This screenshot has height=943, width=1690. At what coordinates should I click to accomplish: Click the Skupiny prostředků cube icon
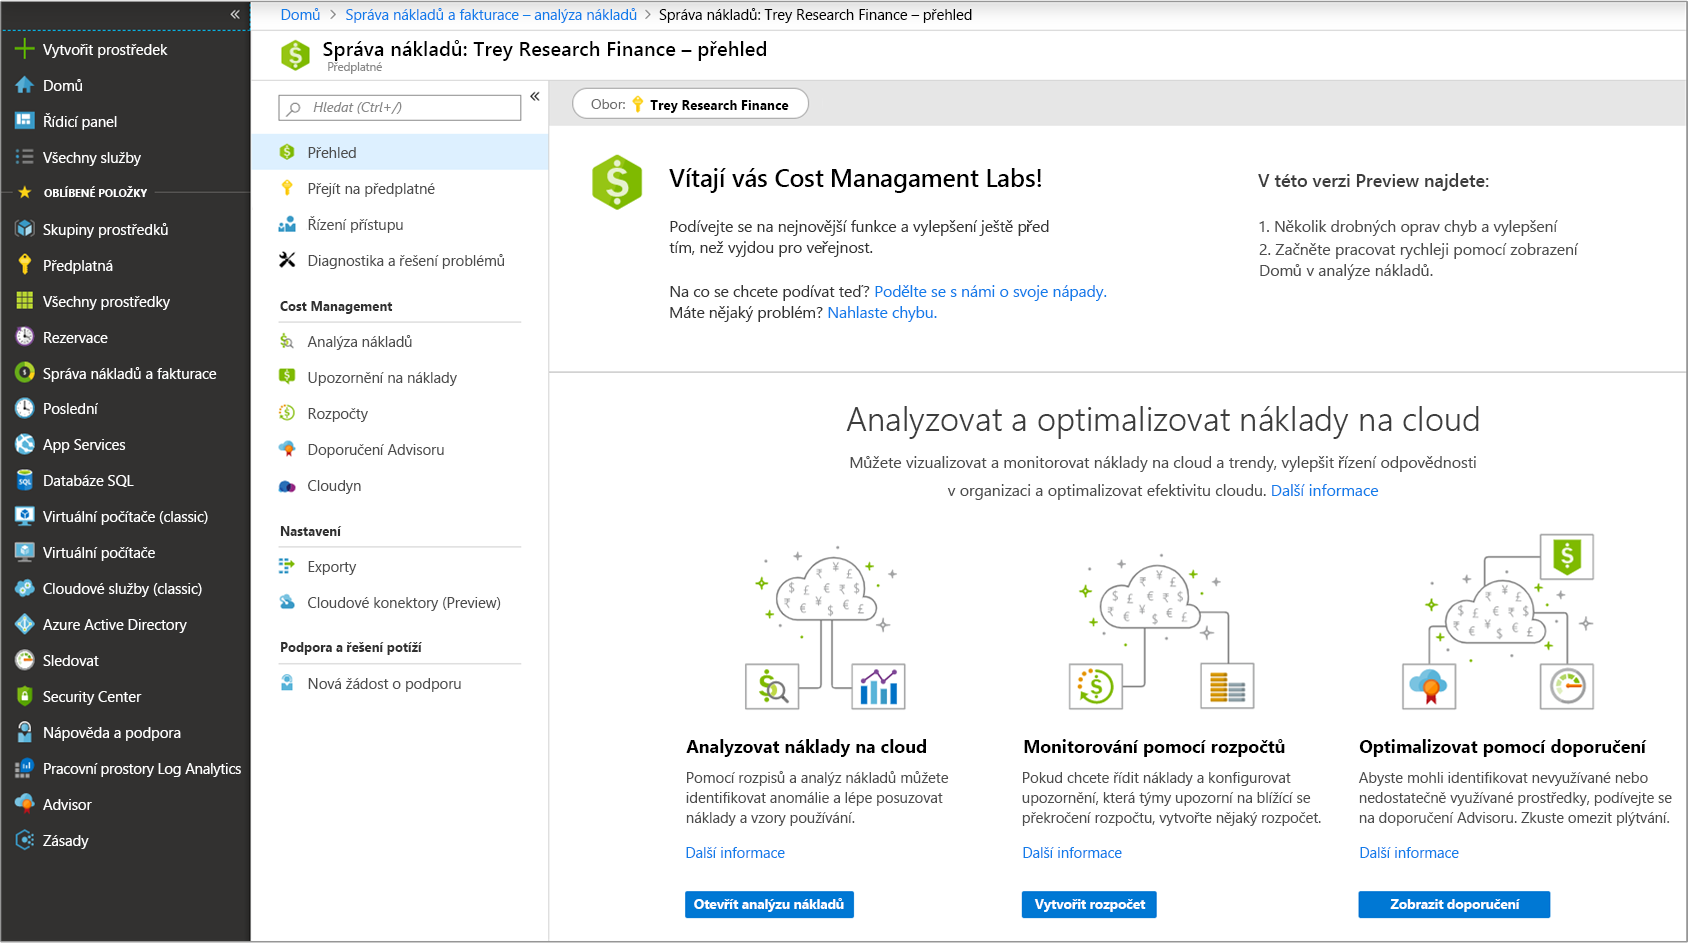(x=24, y=229)
